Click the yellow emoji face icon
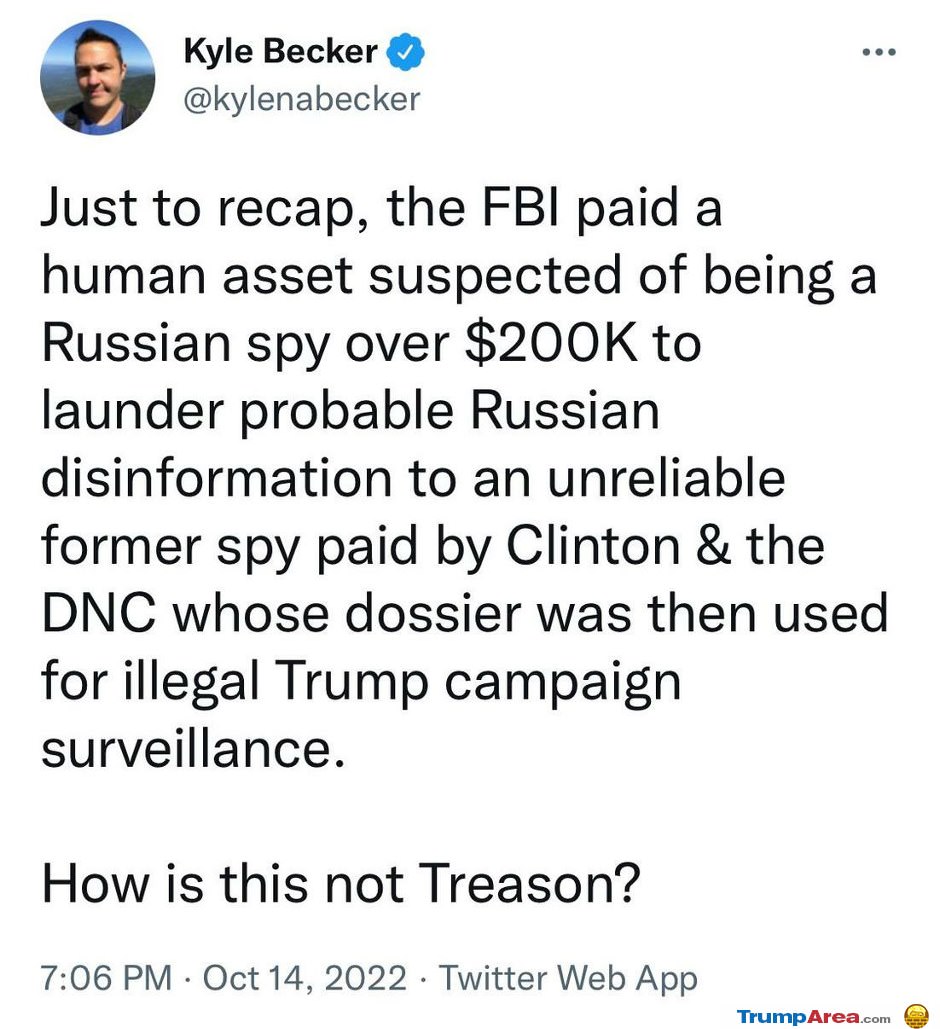The width and height of the screenshot is (940, 1029). click(x=916, y=1015)
